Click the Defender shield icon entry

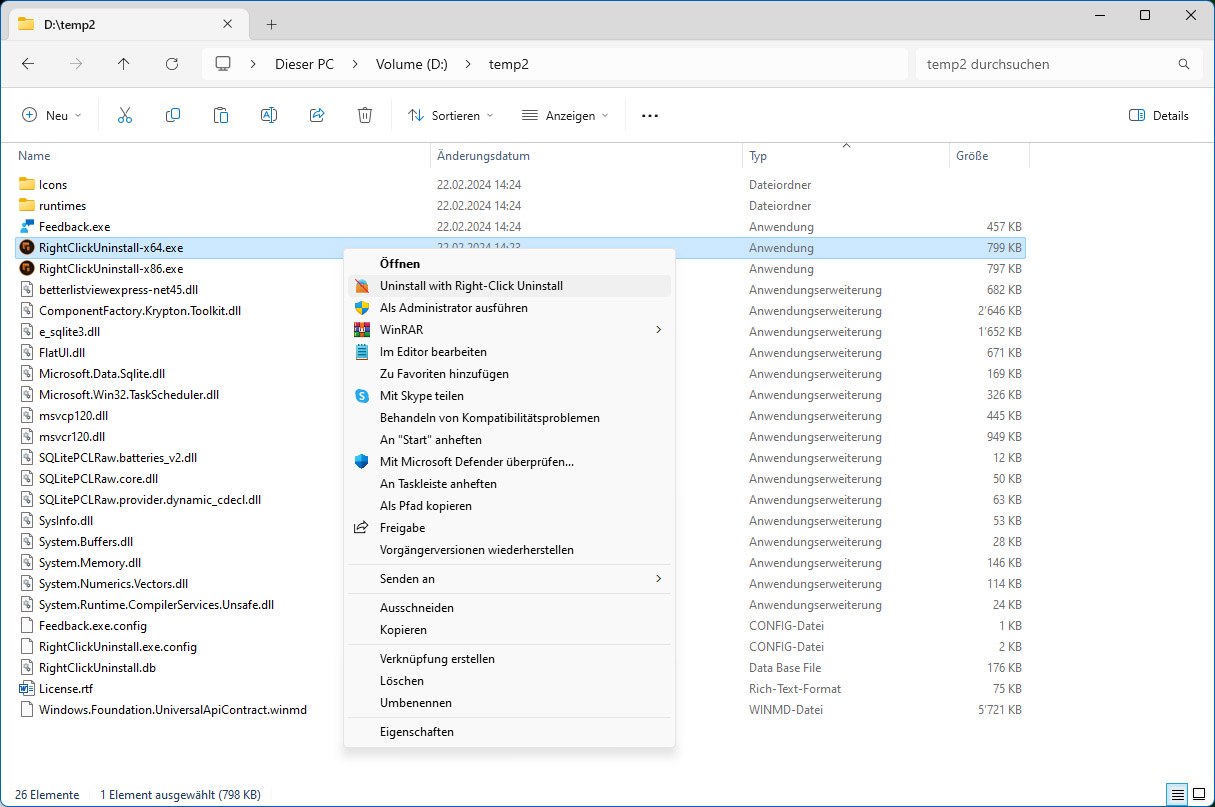click(x=362, y=462)
